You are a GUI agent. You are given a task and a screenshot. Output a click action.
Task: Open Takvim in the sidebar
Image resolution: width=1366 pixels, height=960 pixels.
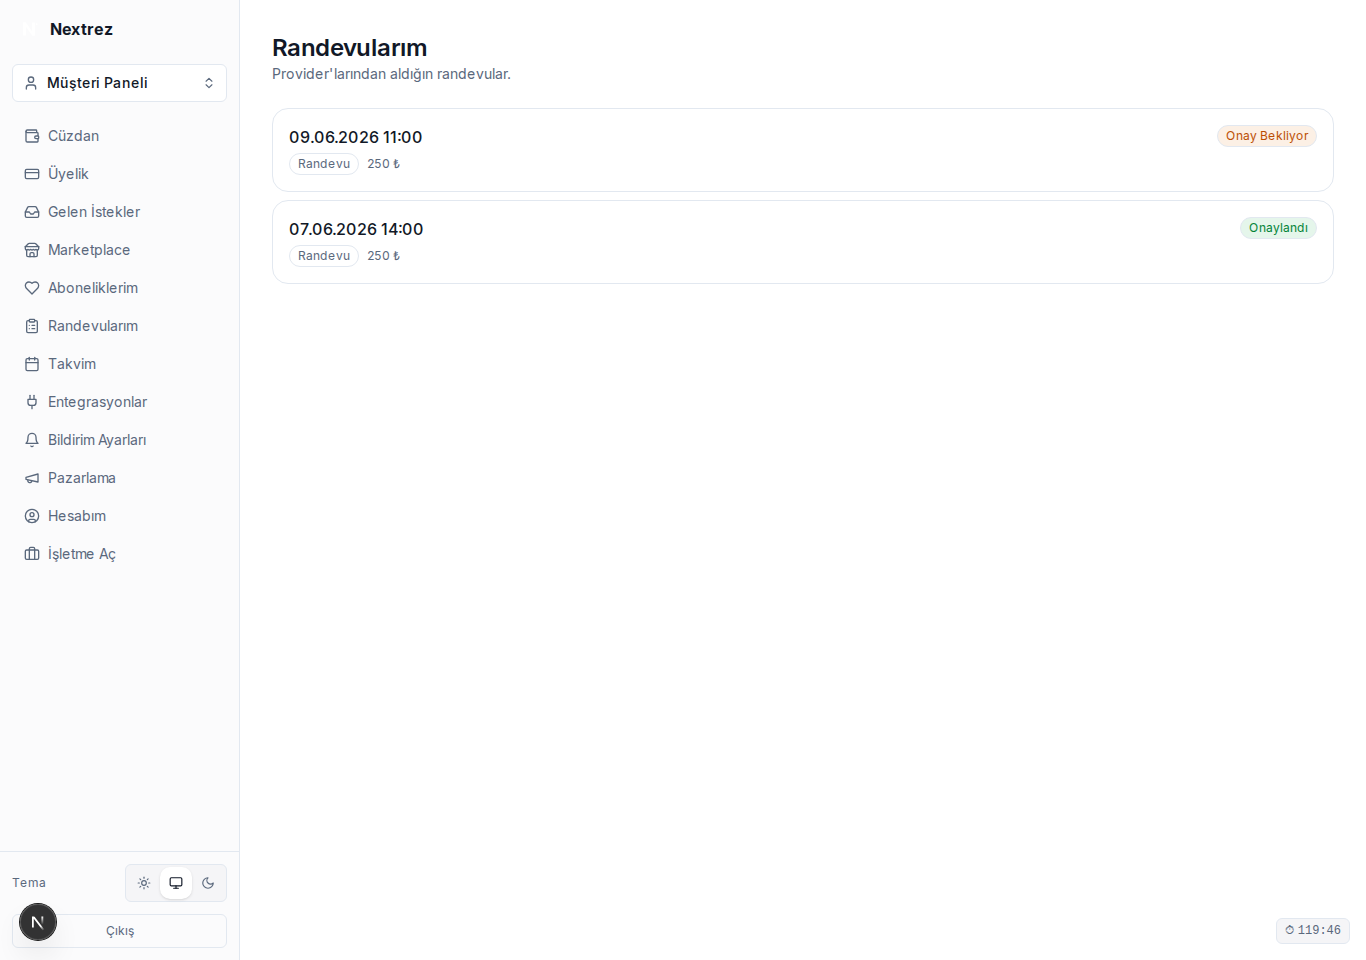[119, 364]
